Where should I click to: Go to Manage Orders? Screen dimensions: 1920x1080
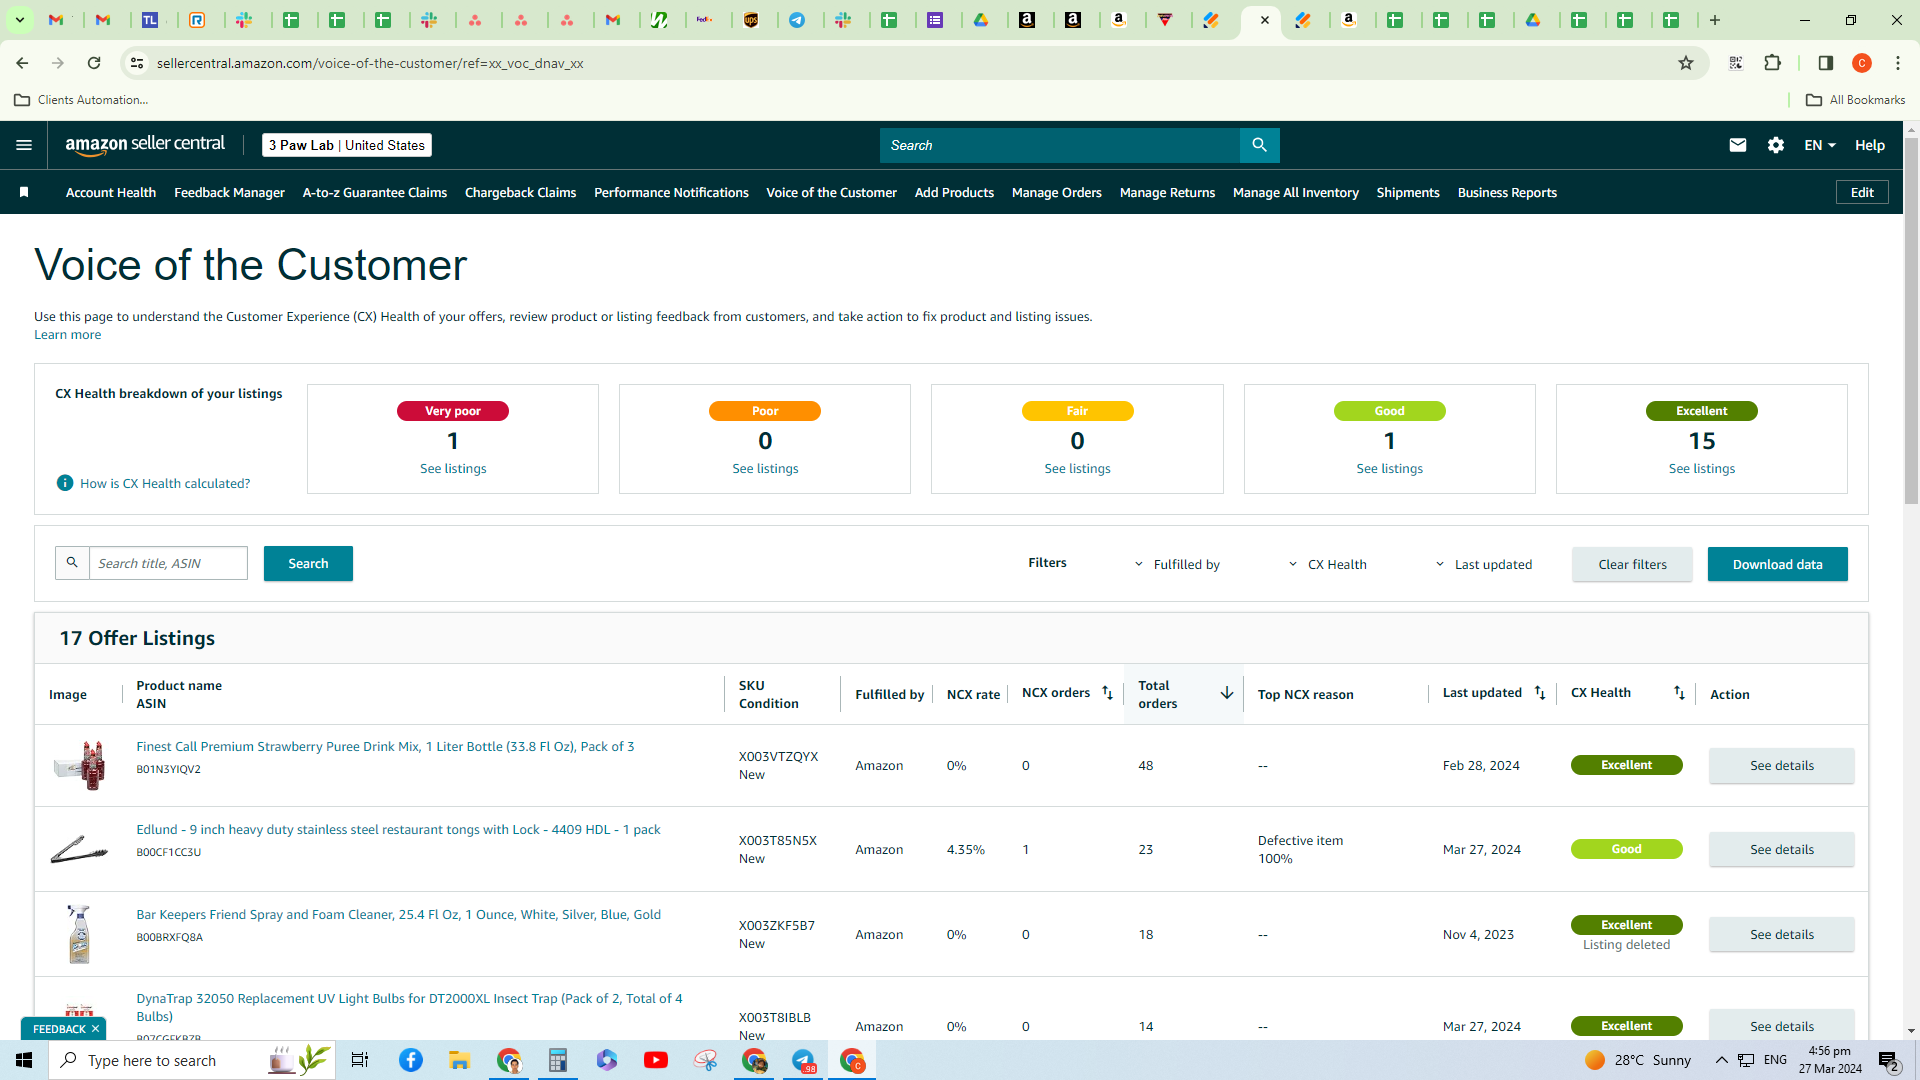click(x=1056, y=192)
